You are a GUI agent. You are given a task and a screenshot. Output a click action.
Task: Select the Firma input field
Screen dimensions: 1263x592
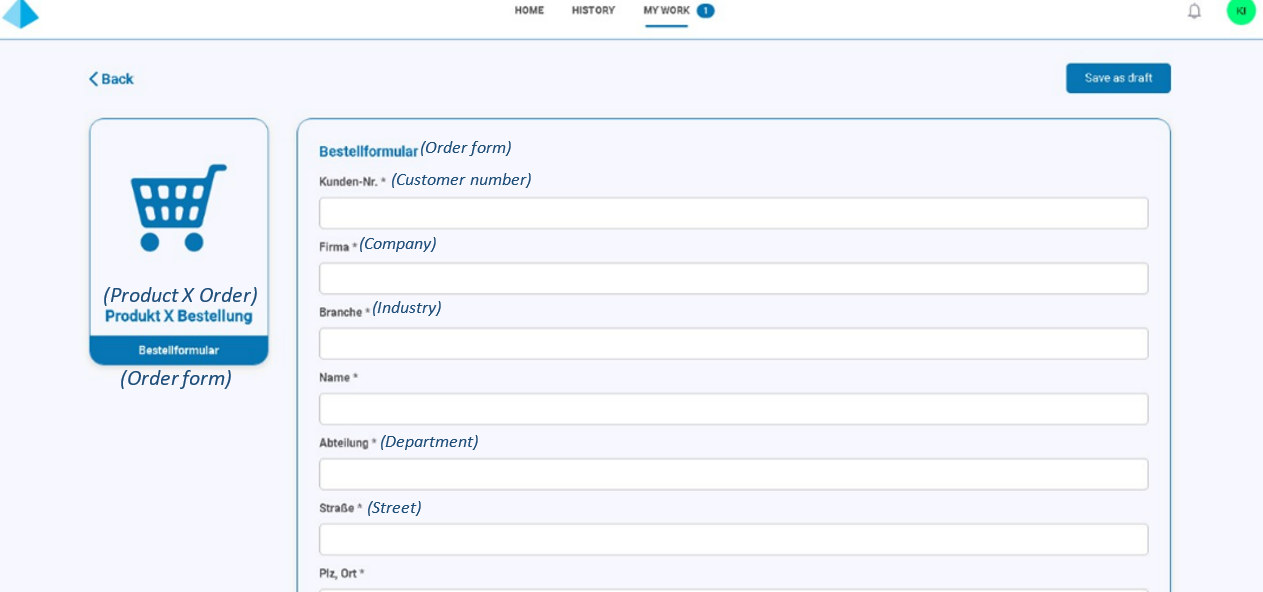coord(733,278)
